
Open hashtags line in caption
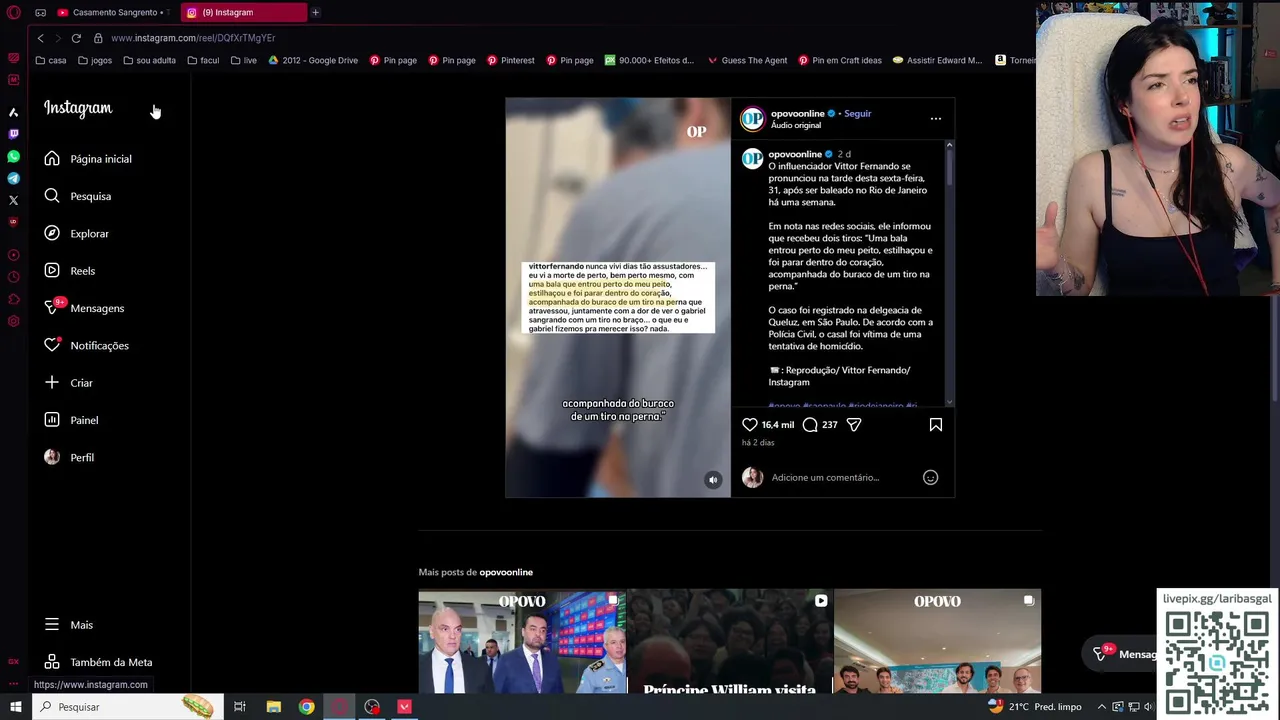(843, 405)
